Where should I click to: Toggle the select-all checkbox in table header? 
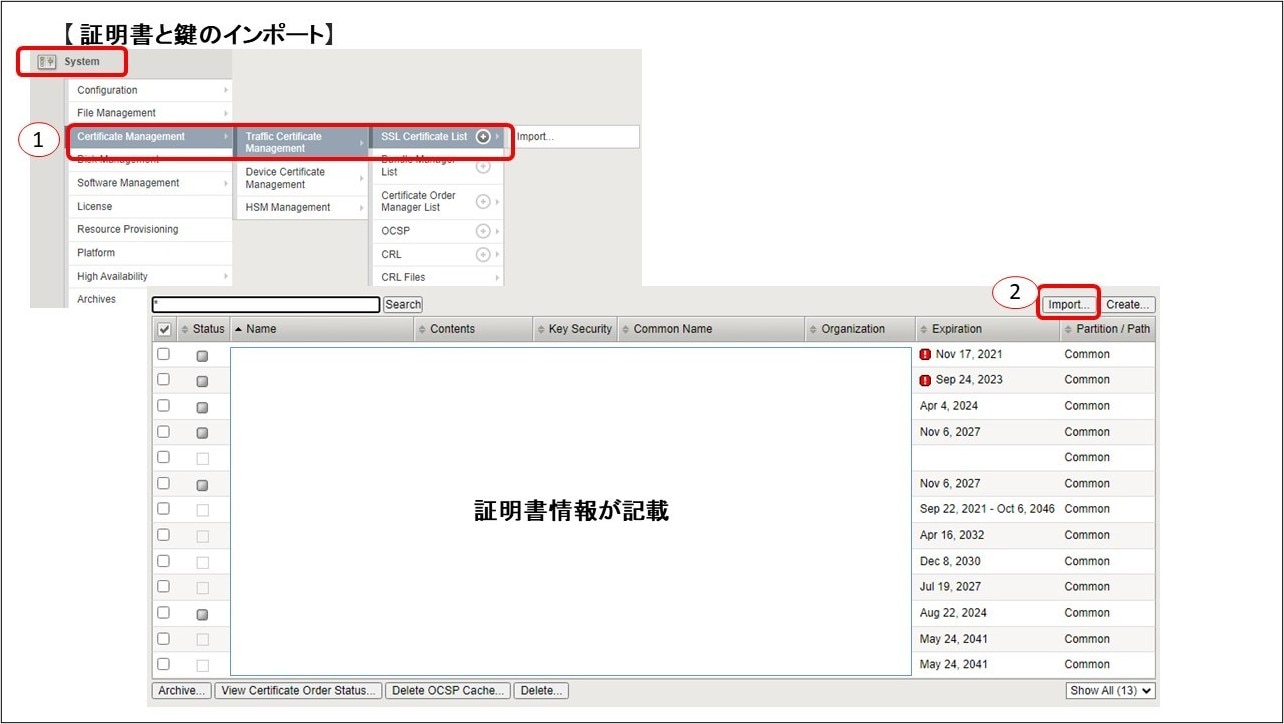[x=164, y=329]
